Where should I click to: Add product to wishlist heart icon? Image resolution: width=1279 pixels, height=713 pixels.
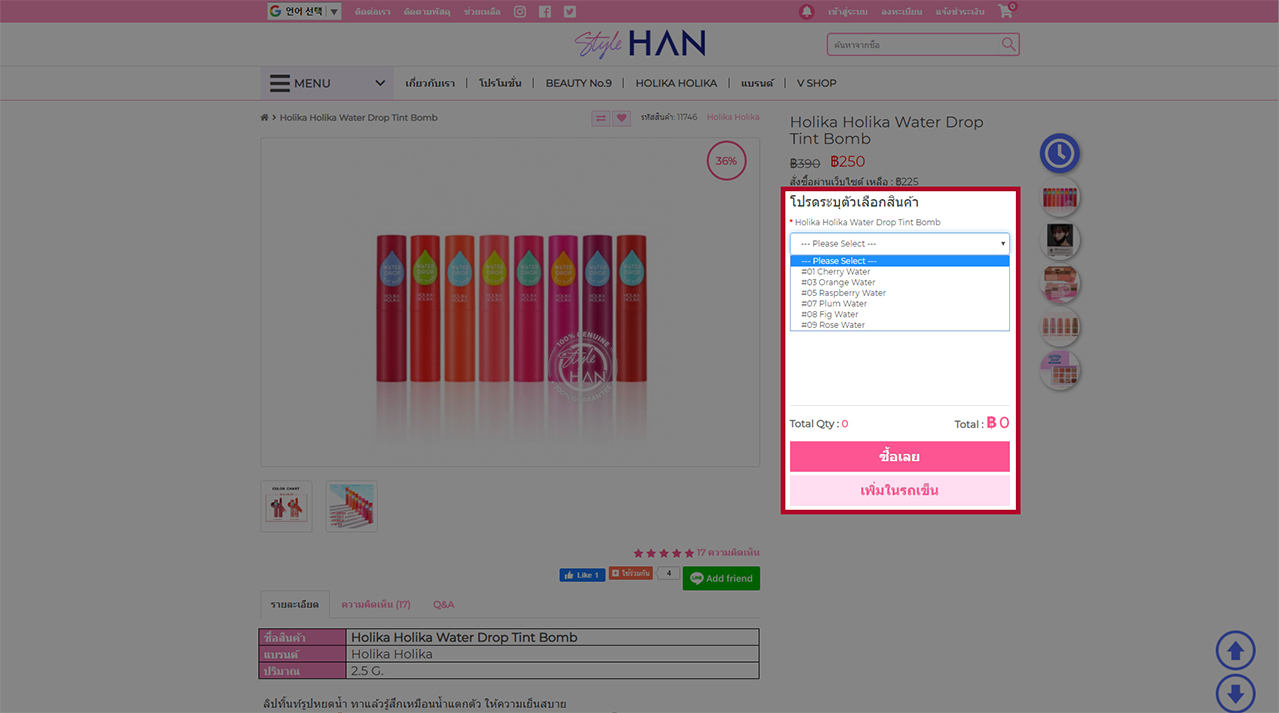[622, 118]
